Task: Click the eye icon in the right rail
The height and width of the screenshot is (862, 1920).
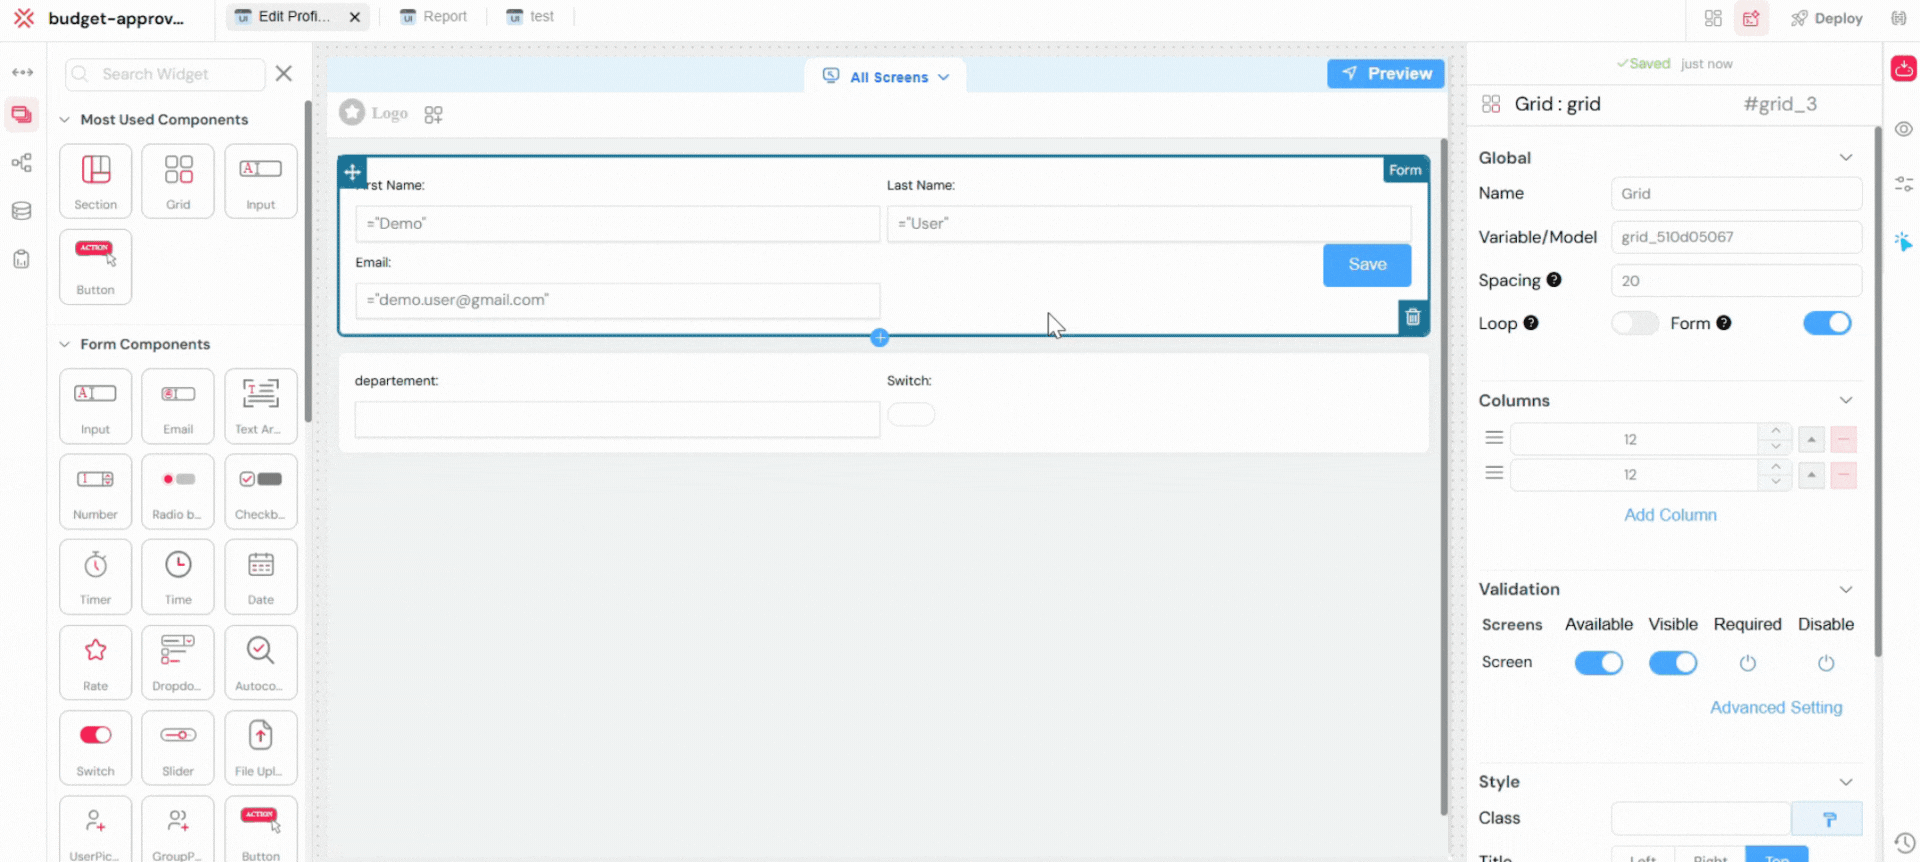Action: pyautogui.click(x=1904, y=129)
